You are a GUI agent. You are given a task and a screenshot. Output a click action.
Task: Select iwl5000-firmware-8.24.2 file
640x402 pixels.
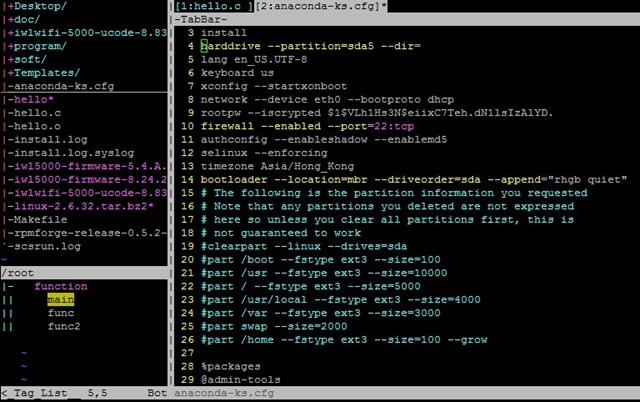tap(87, 180)
